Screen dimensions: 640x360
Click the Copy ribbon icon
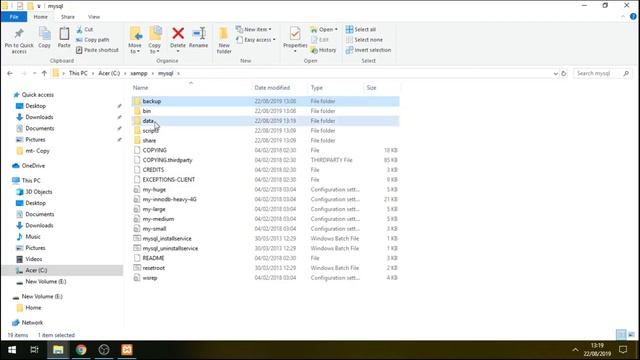[44, 38]
